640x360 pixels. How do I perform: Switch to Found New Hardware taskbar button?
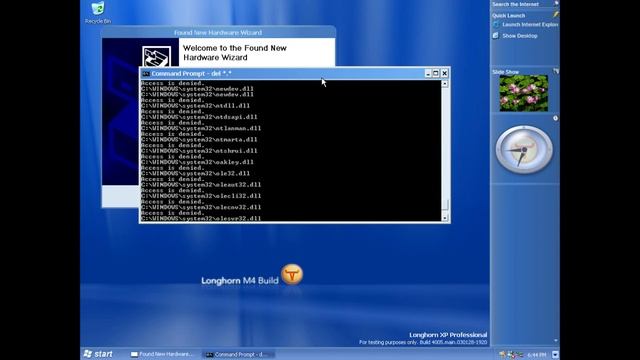tap(162, 354)
